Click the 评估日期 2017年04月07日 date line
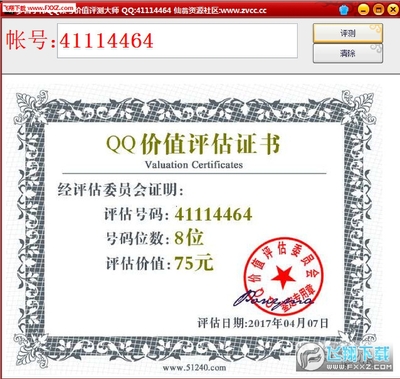The width and height of the screenshot is (400, 379). [x=263, y=323]
